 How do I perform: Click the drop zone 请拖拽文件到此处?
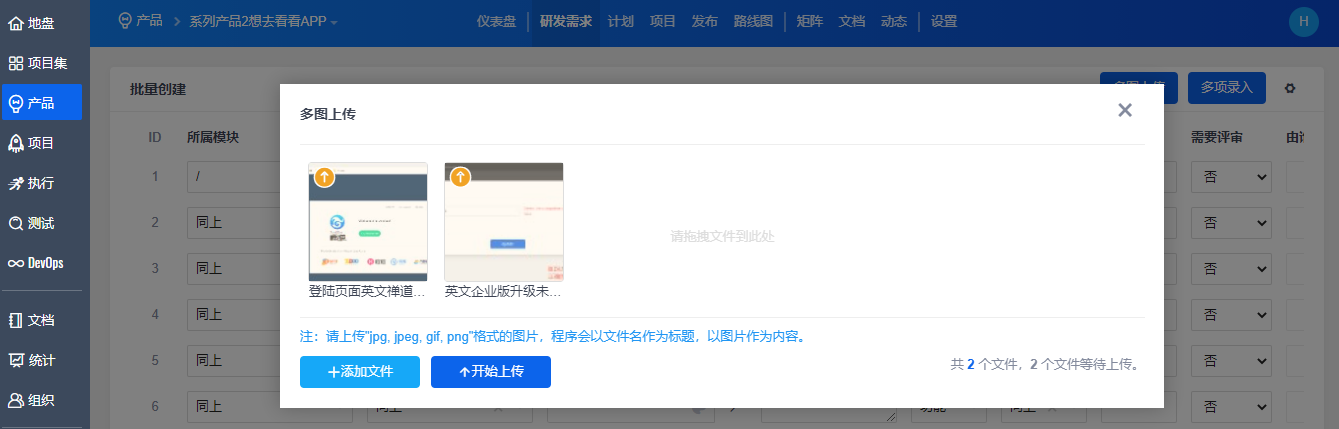[x=722, y=237]
